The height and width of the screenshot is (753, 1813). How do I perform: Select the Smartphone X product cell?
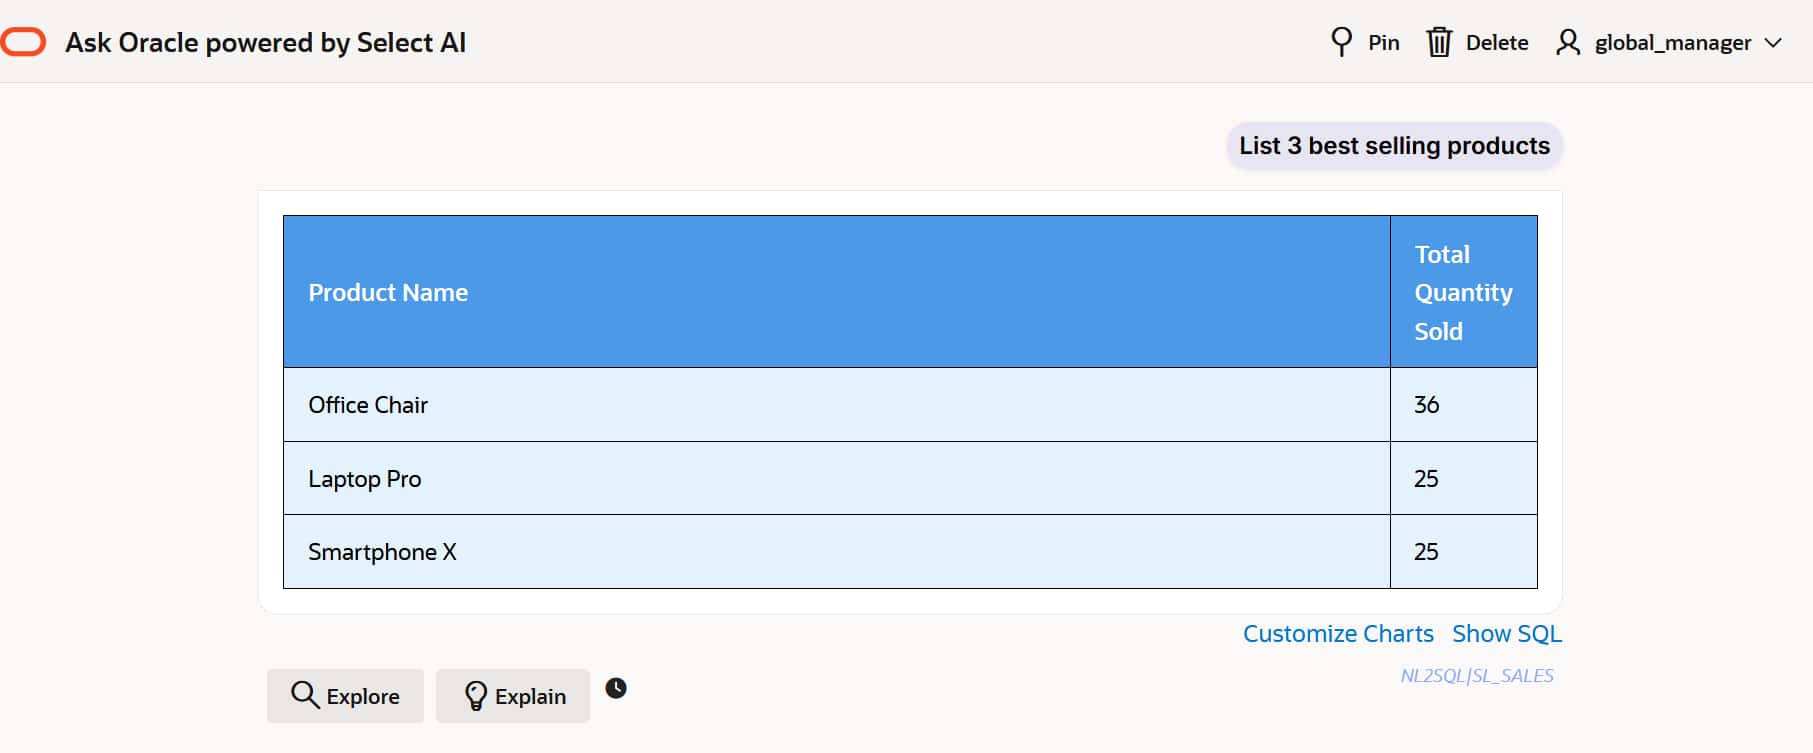pyautogui.click(x=382, y=552)
